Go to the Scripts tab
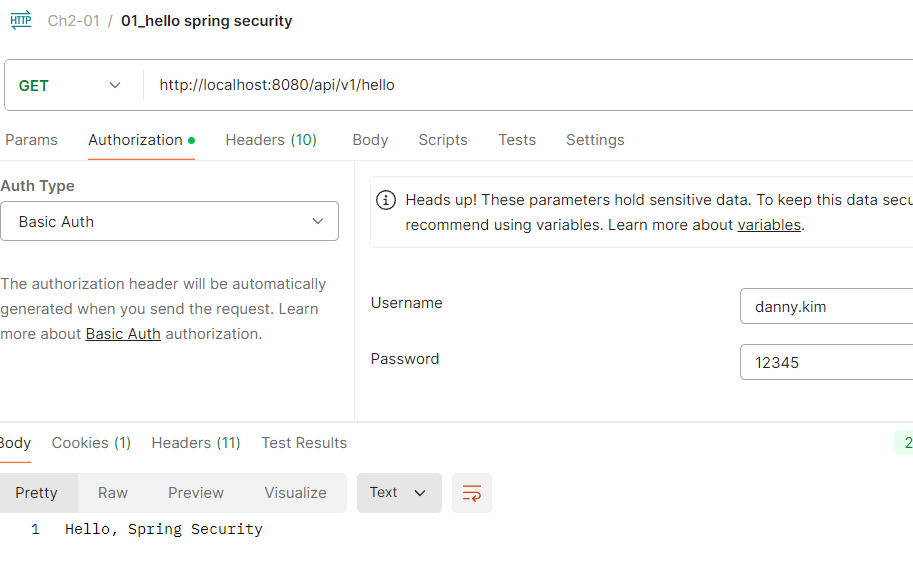The width and height of the screenshot is (913, 586). (443, 140)
